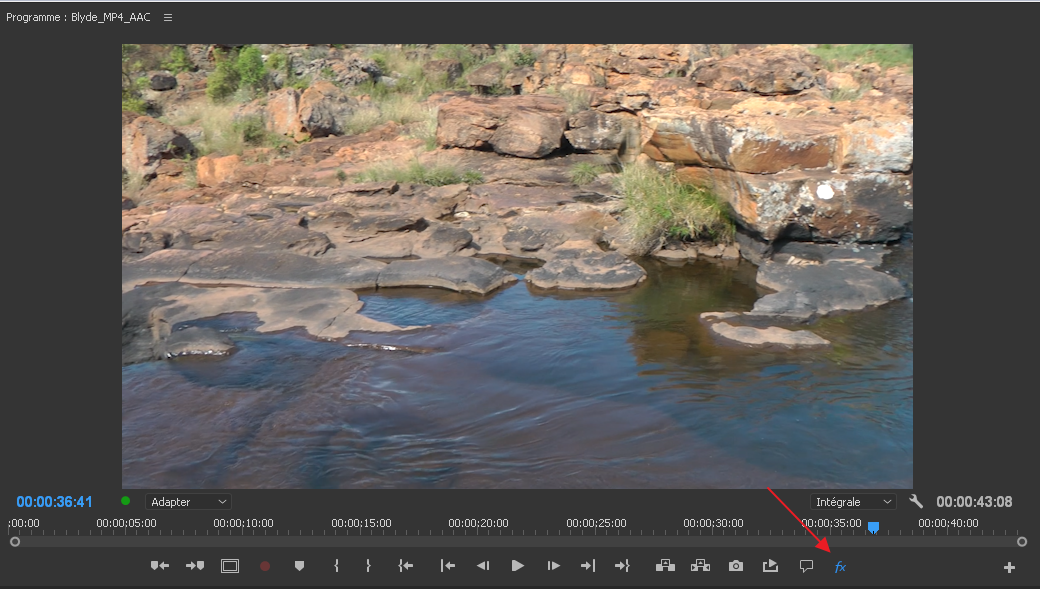
Task: Open the button editor plus icon
Action: click(1009, 567)
